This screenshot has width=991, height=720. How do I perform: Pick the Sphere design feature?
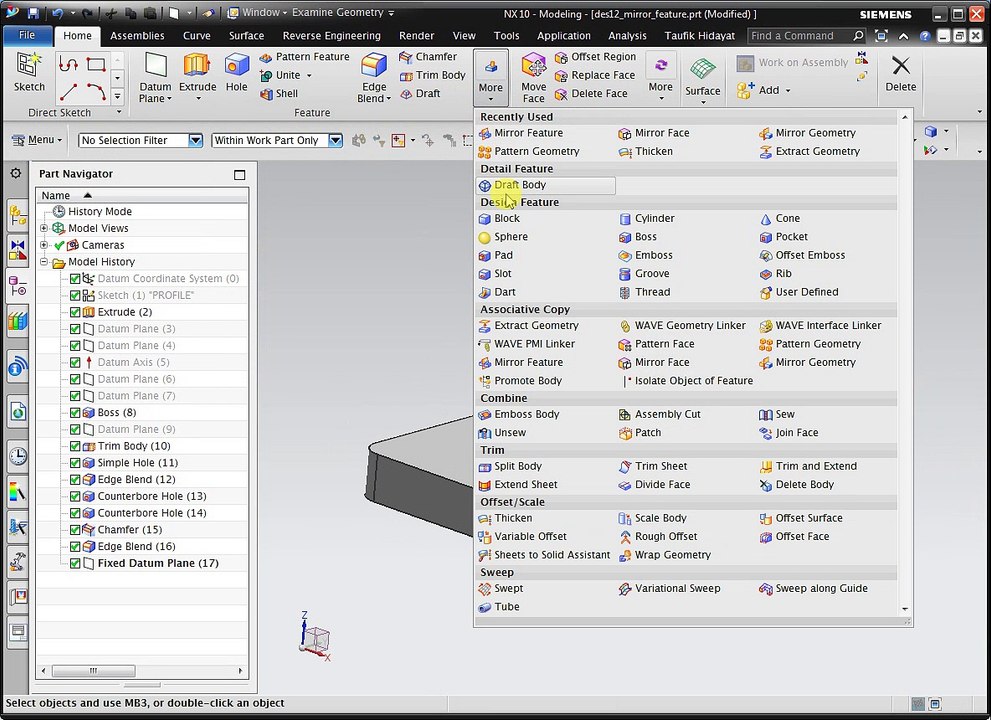tap(503, 237)
